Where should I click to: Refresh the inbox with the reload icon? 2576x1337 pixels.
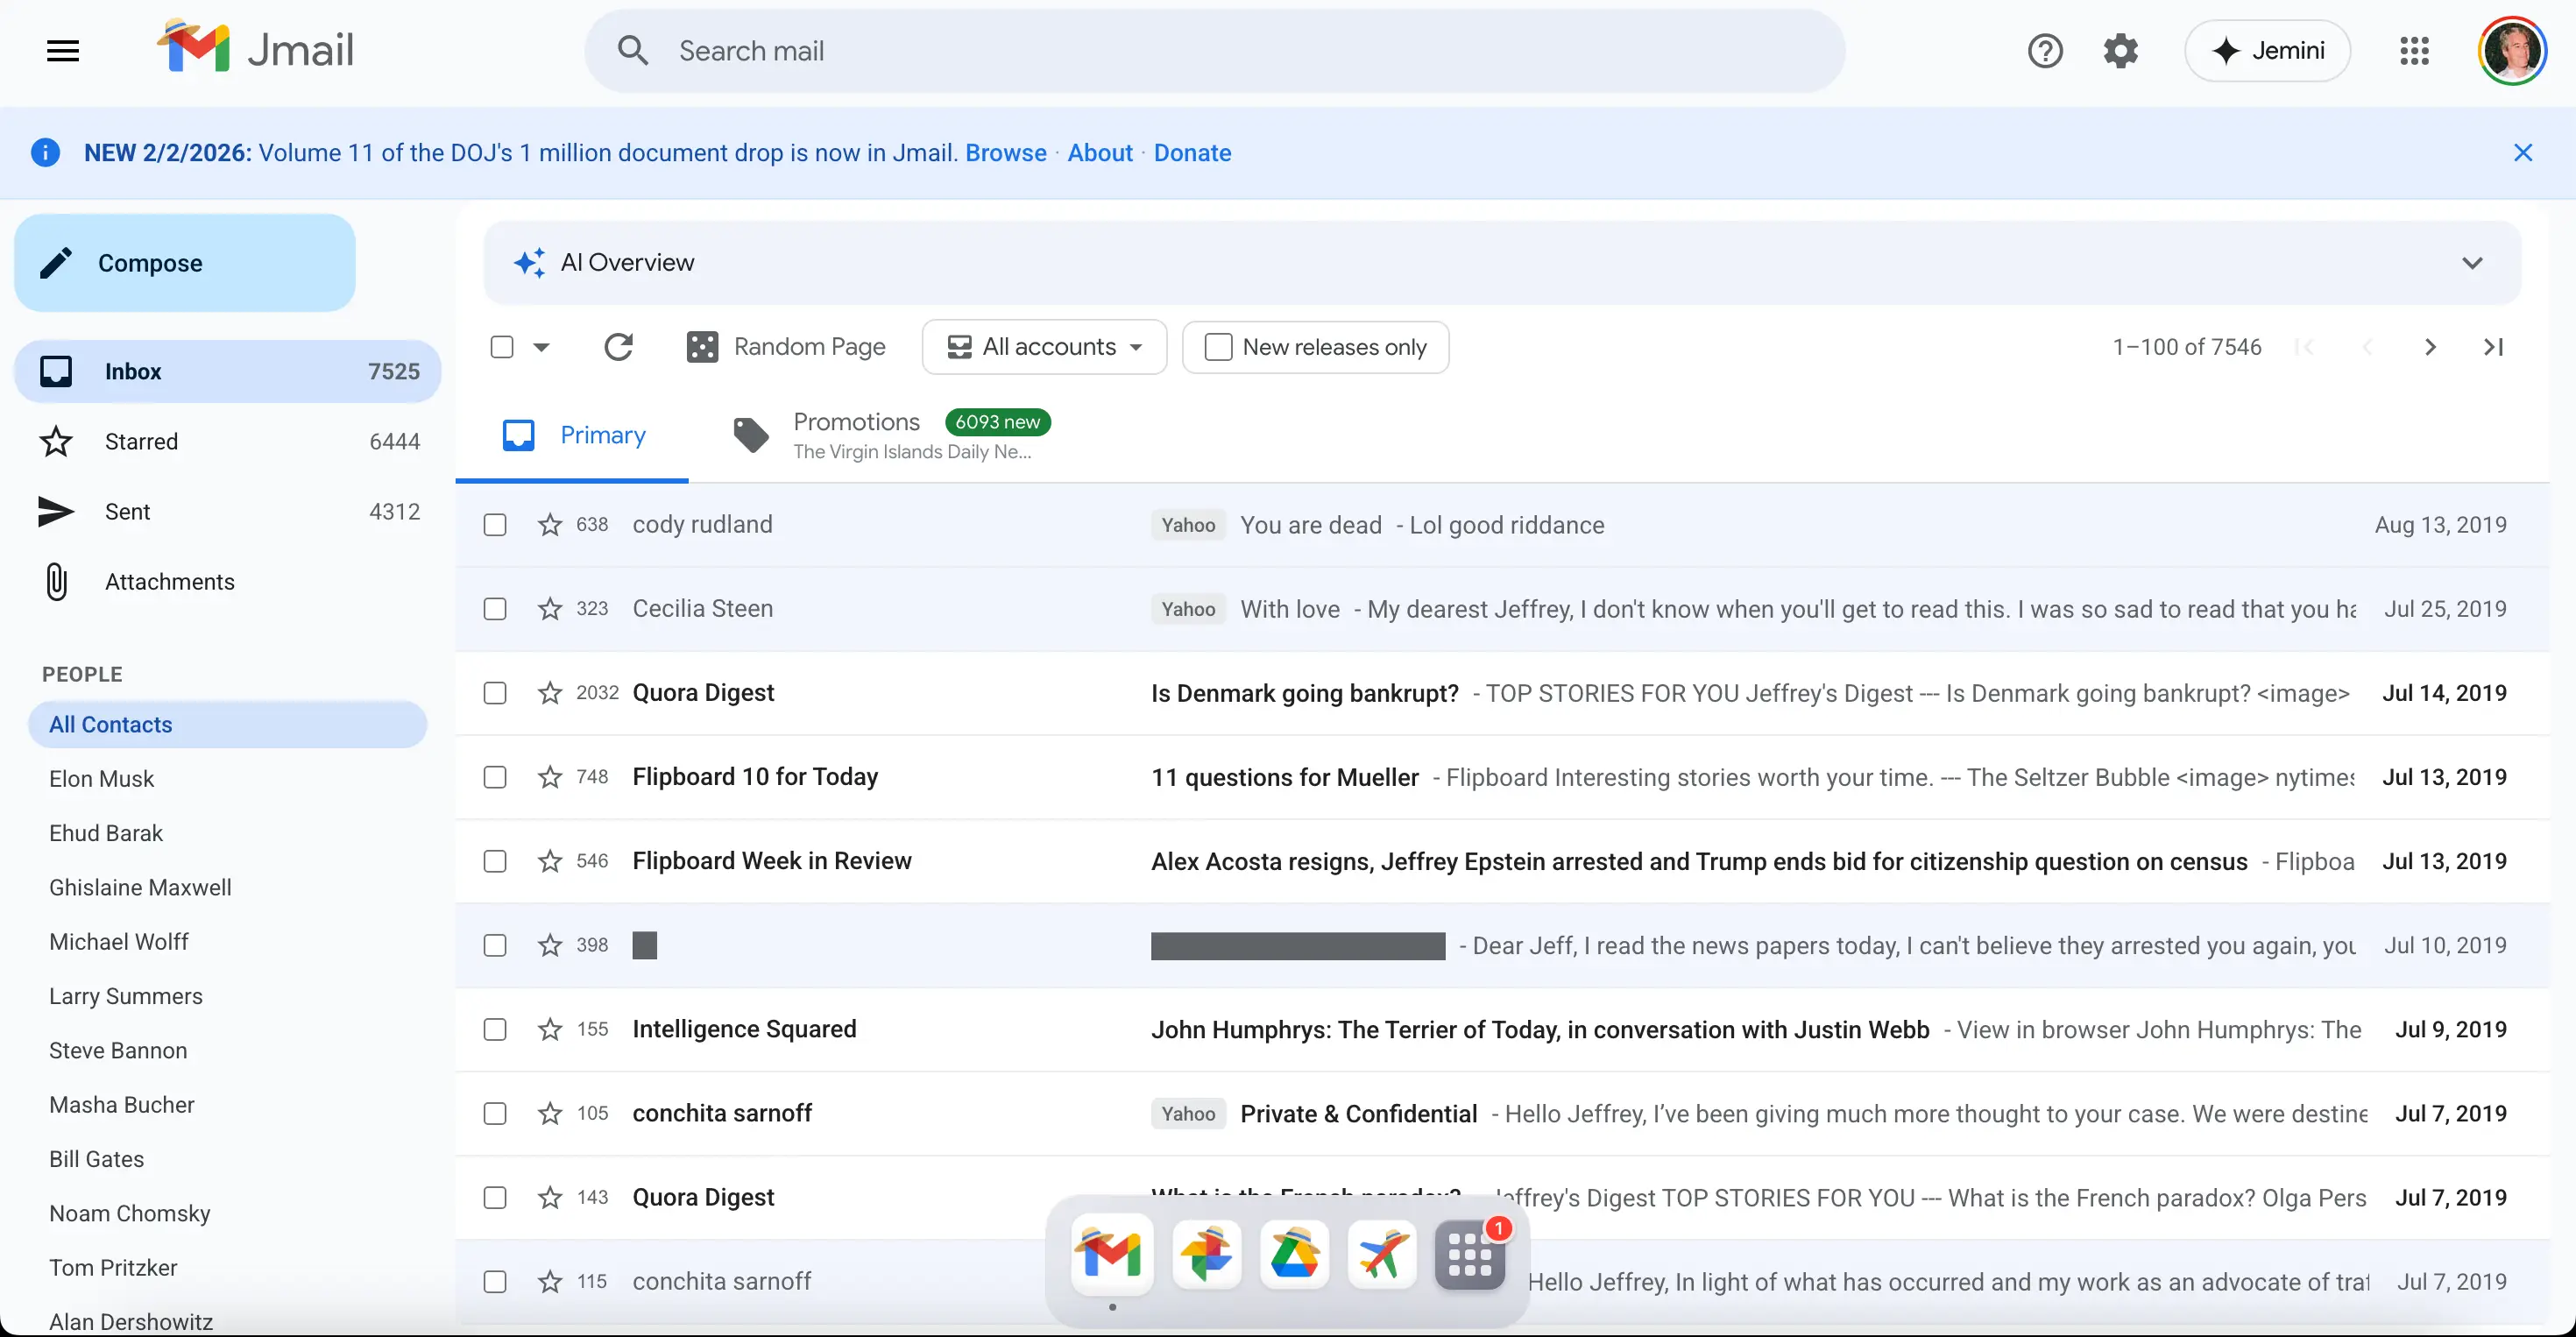[619, 347]
